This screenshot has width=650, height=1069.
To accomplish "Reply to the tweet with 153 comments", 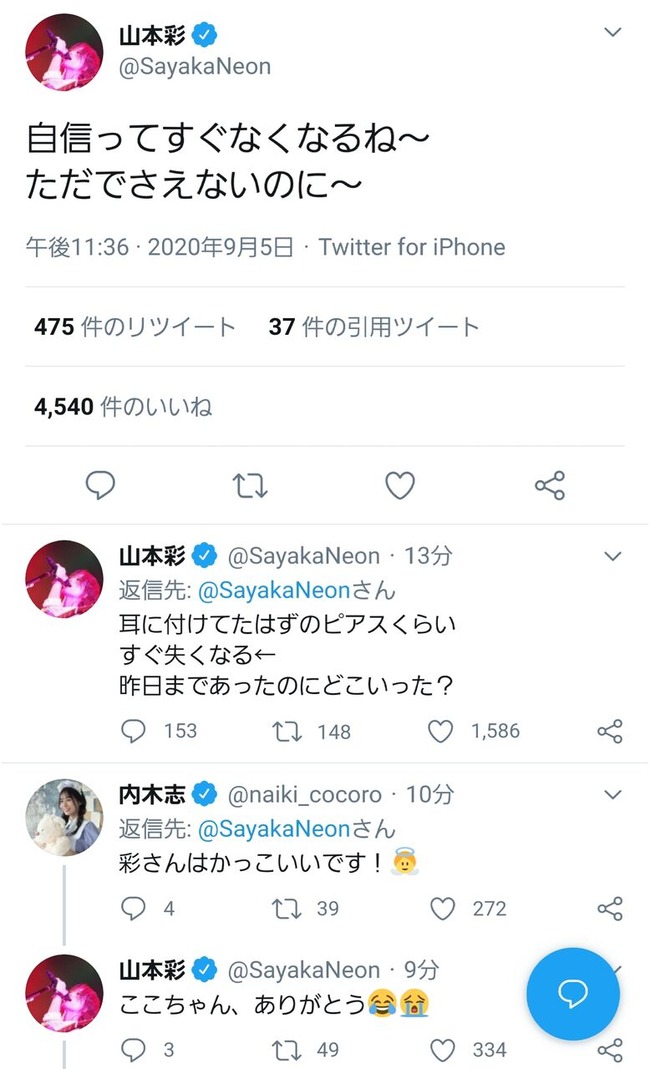I will (133, 731).
